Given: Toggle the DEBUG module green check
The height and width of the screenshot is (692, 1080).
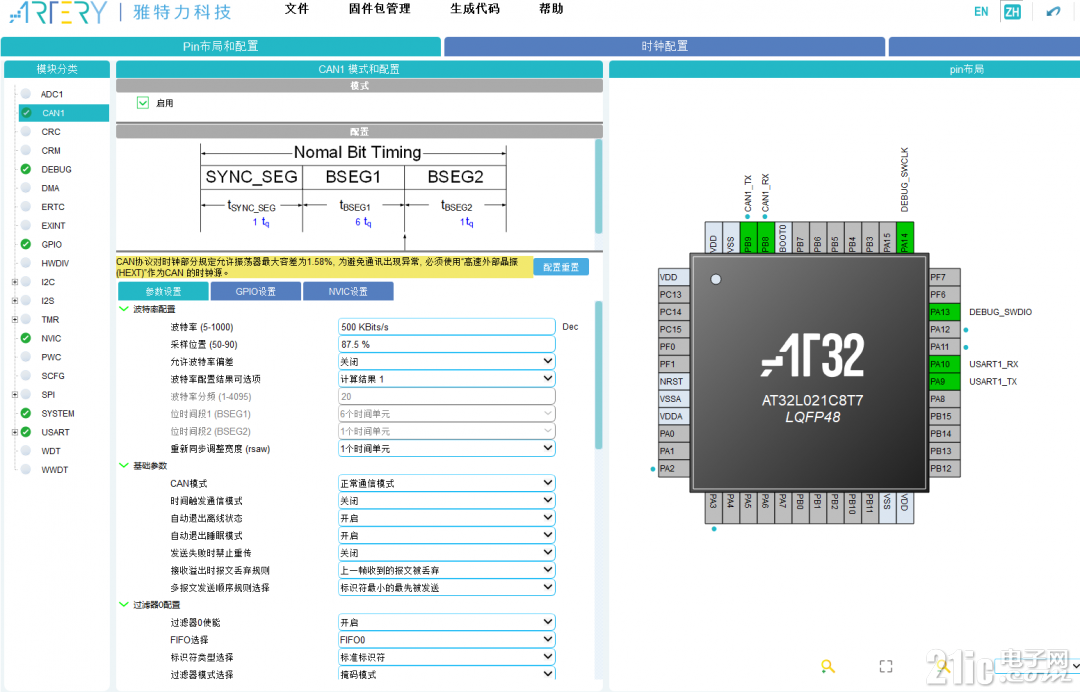Looking at the screenshot, I should coord(25,169).
